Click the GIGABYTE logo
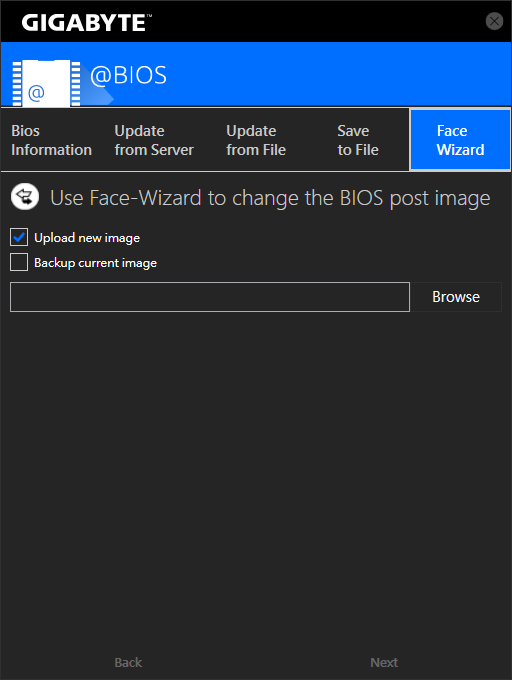Viewport: 512px width, 680px height. coord(86,22)
